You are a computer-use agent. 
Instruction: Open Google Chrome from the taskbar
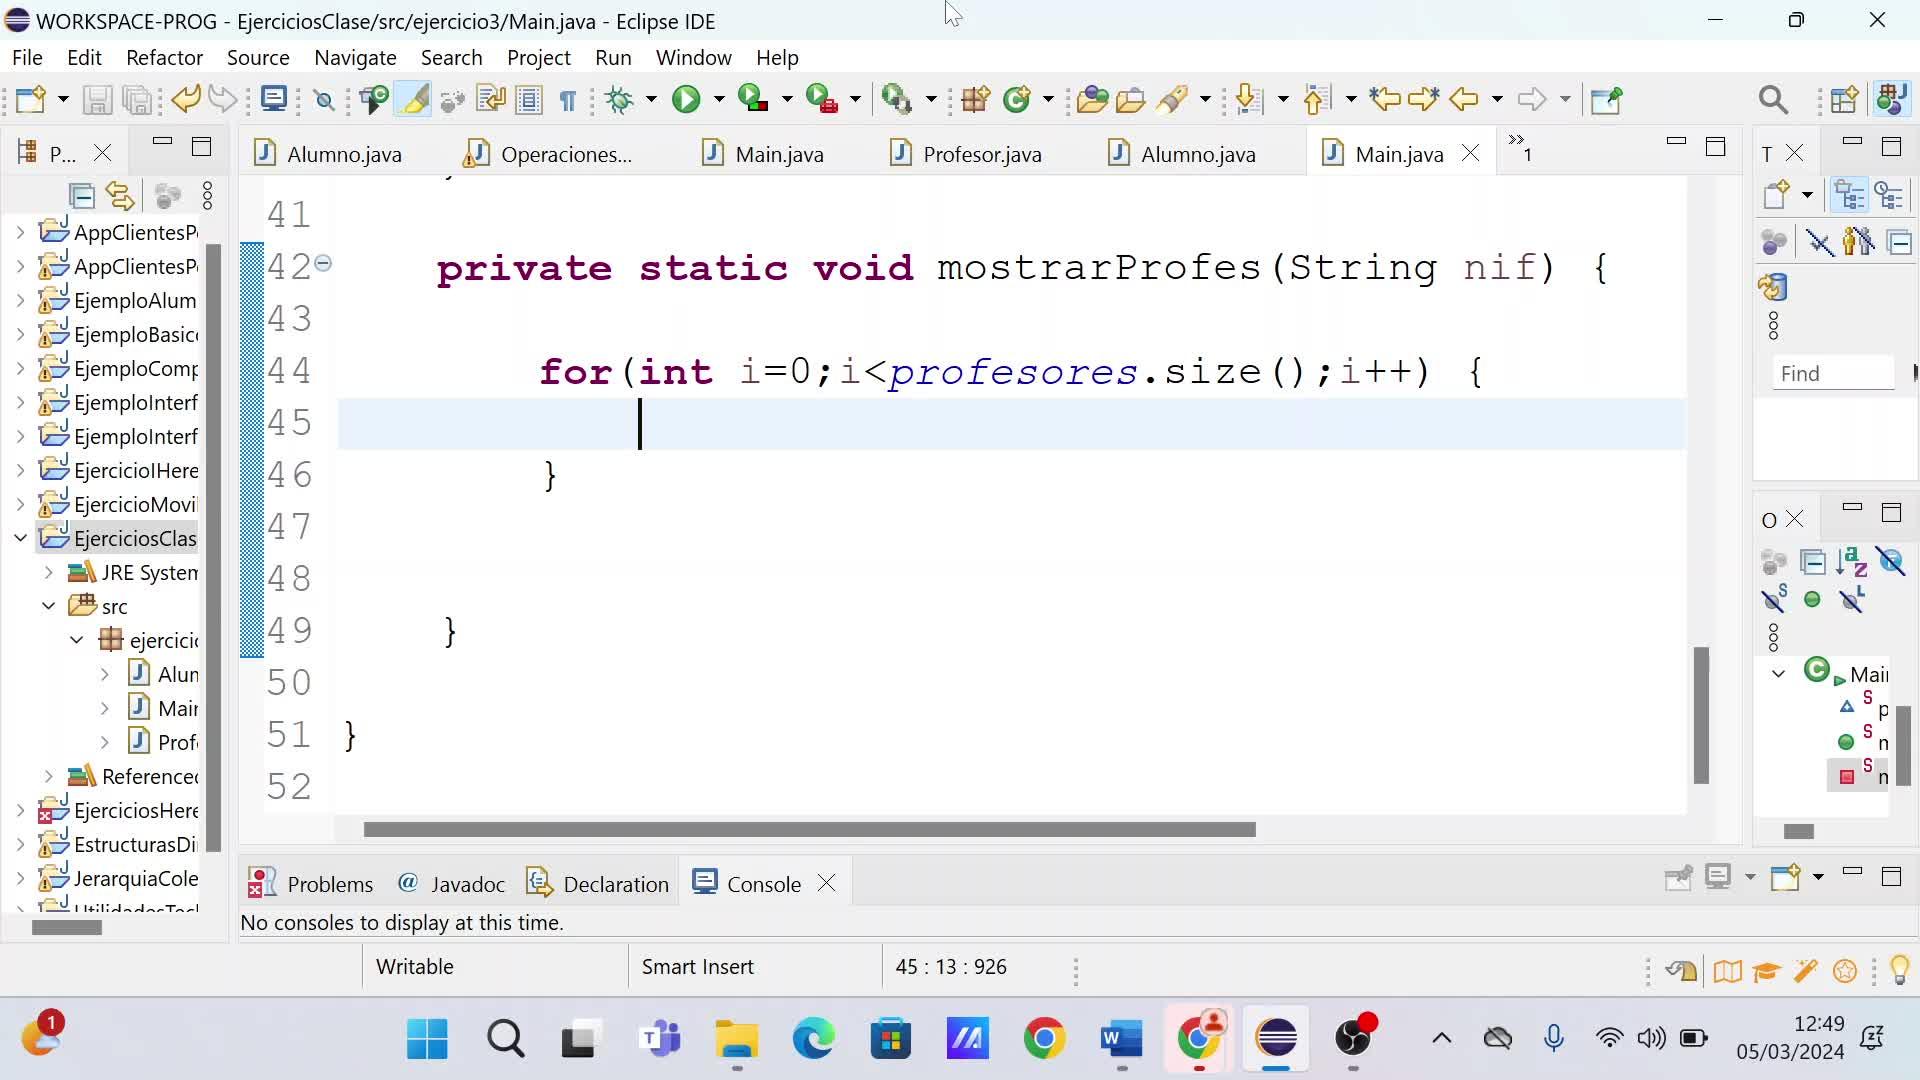click(x=1044, y=1039)
